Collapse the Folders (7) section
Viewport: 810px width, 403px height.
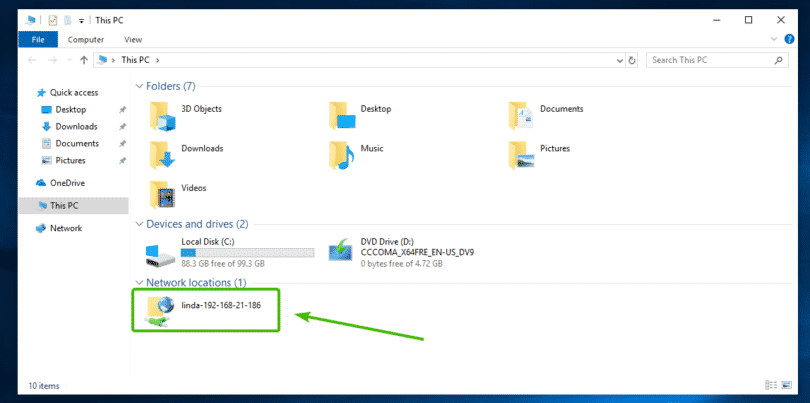click(139, 86)
